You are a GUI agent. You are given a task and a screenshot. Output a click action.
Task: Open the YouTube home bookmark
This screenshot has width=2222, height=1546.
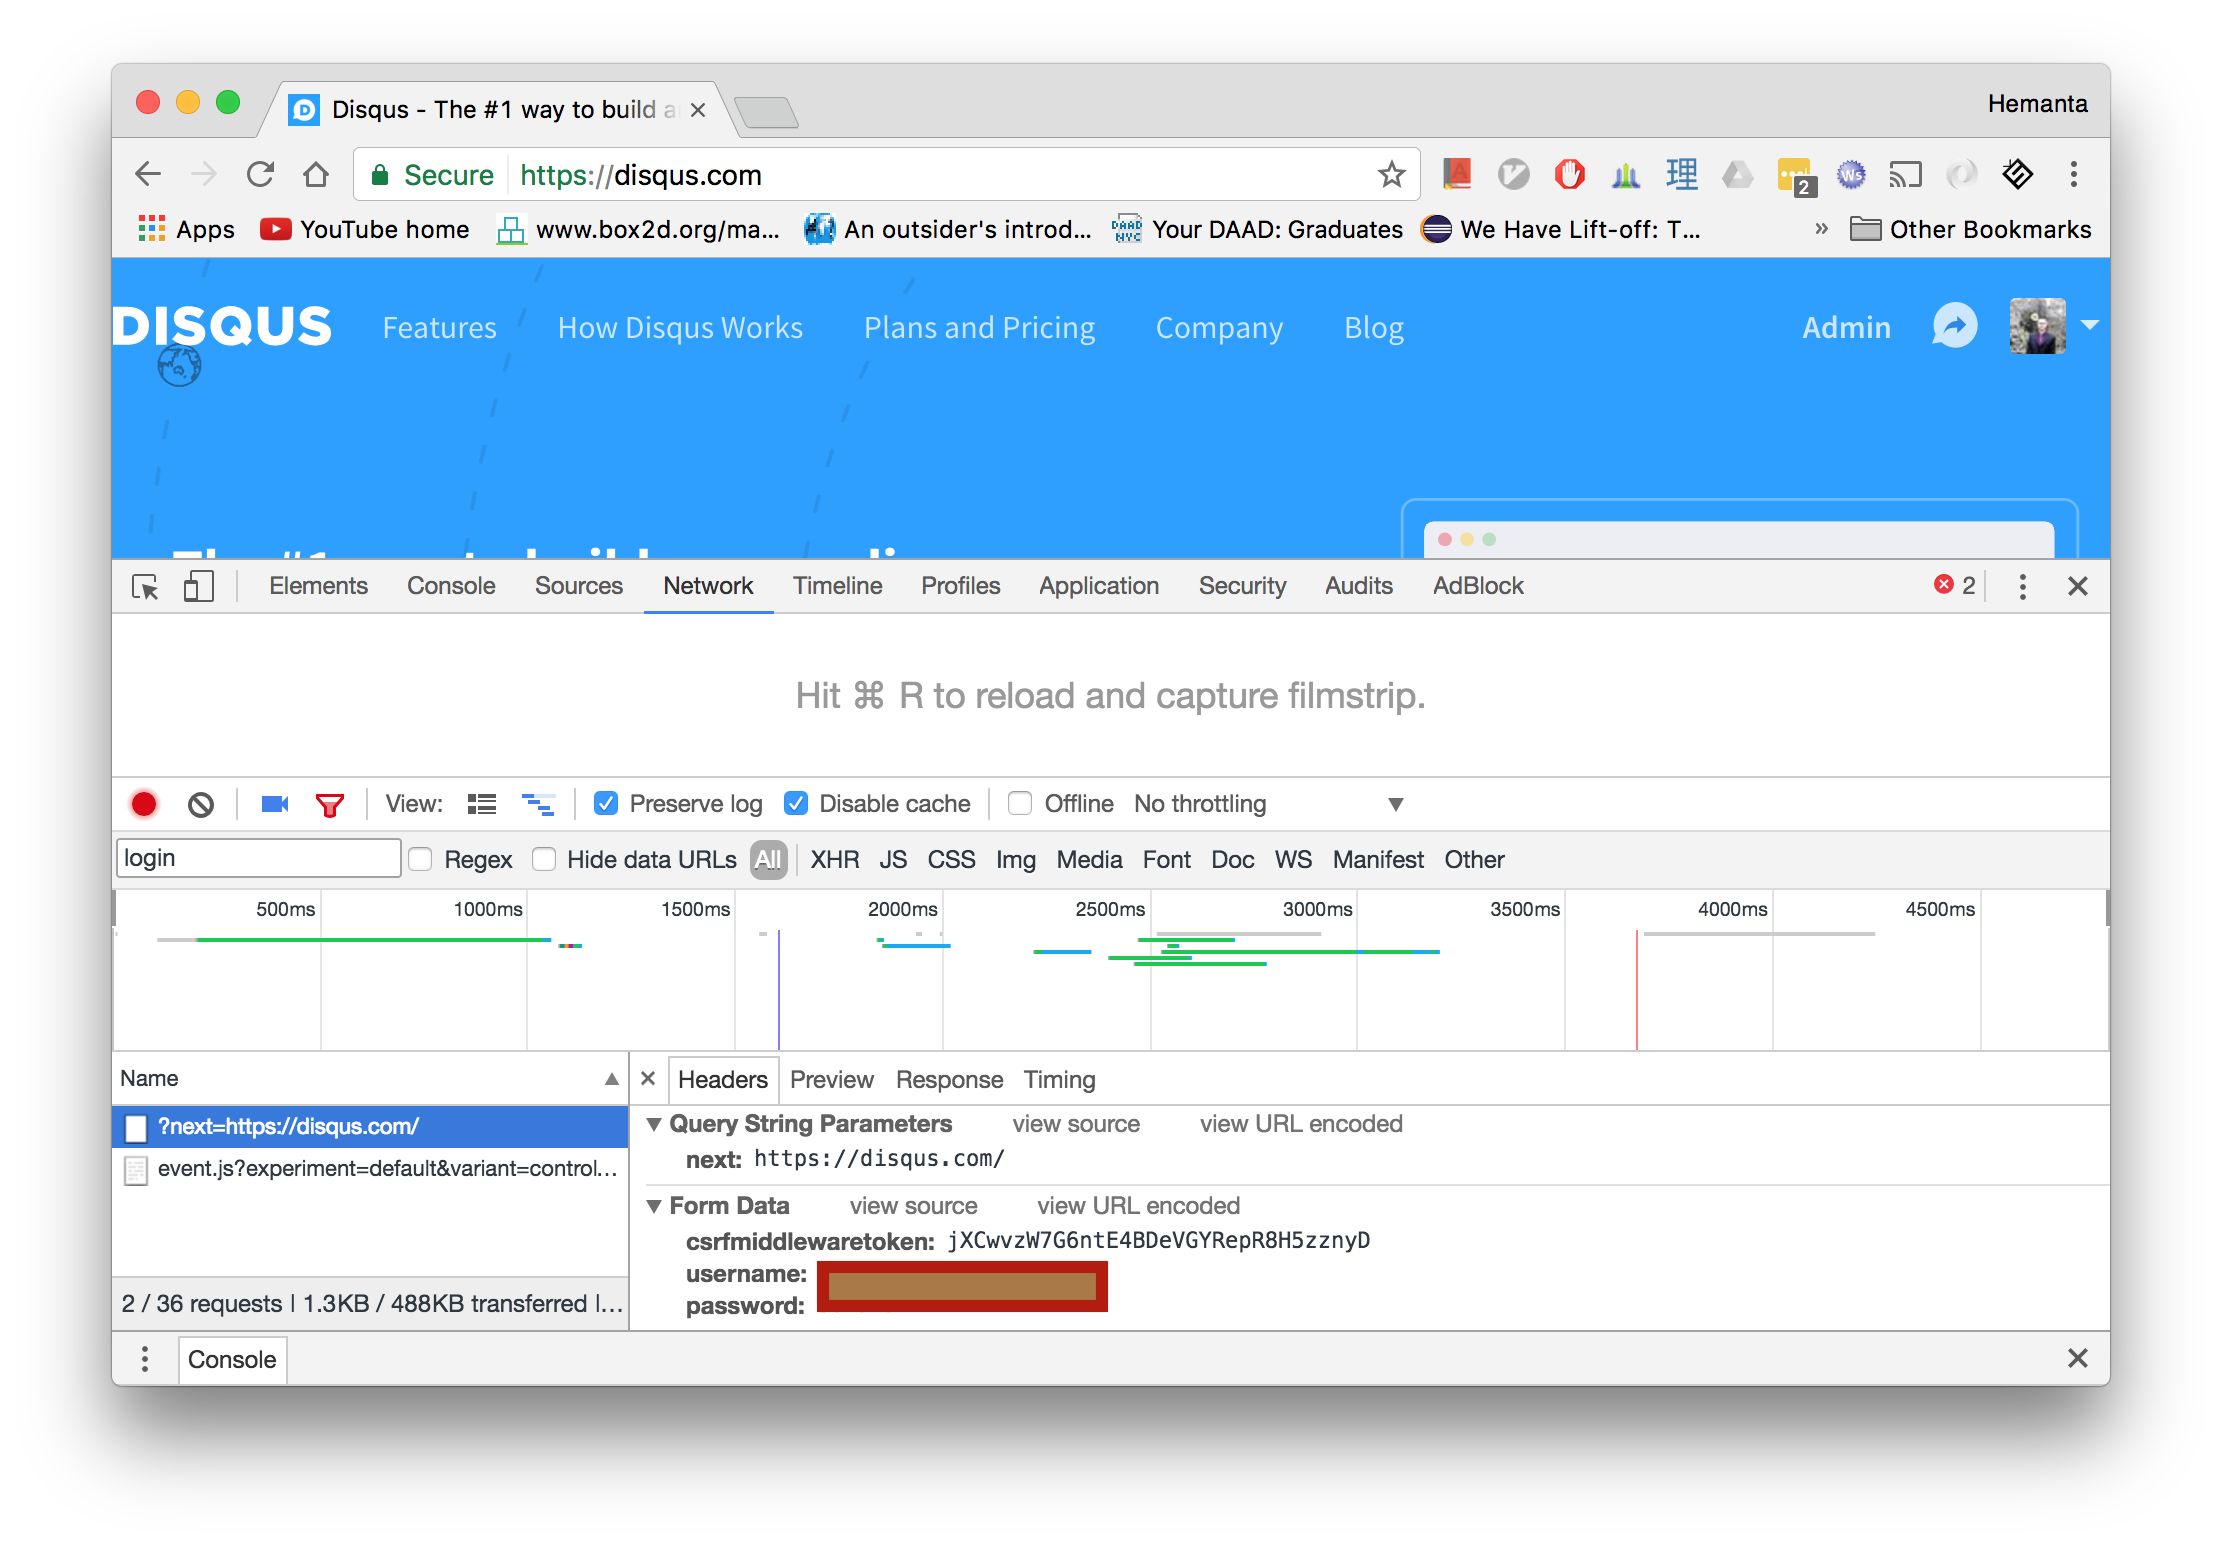[364, 229]
